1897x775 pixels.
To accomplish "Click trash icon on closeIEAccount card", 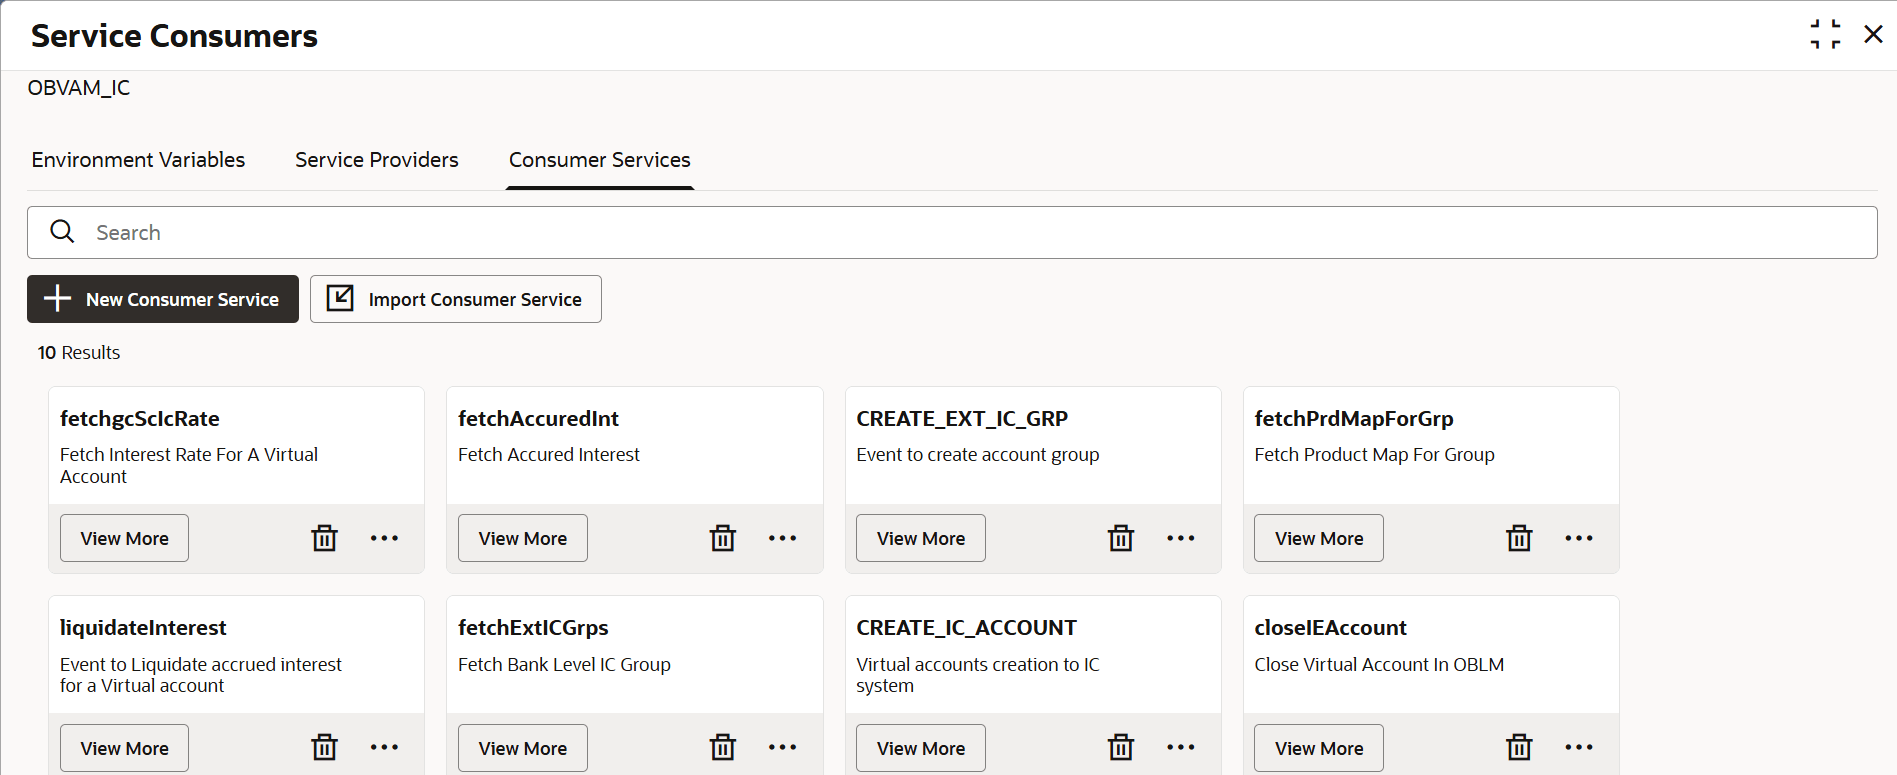I will pyautogui.click(x=1519, y=747).
